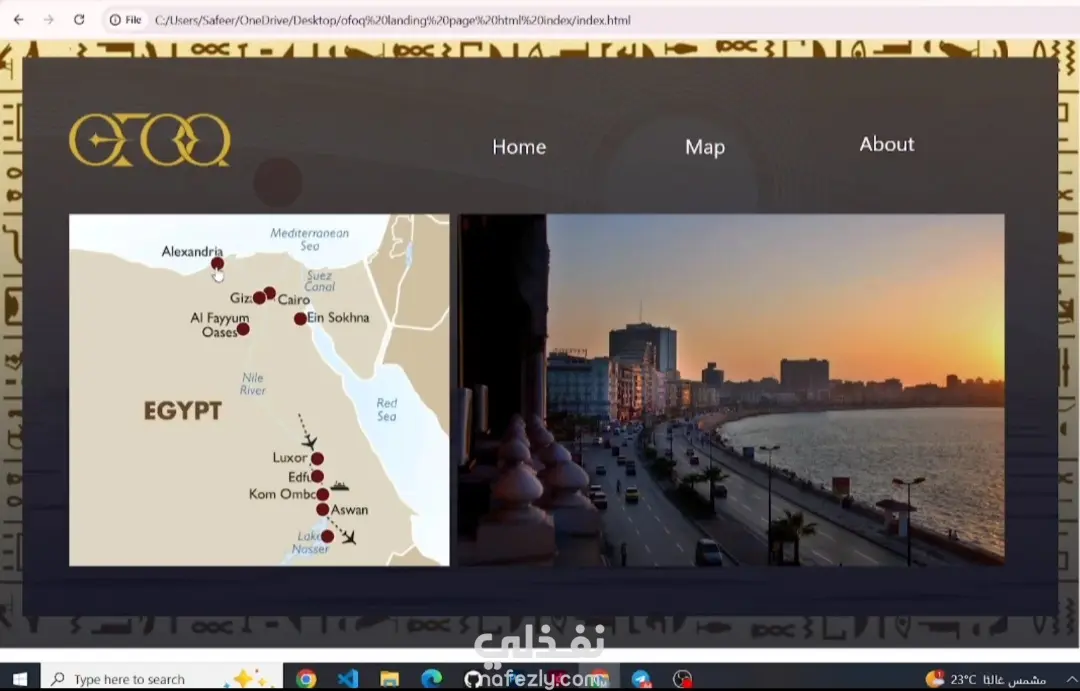Click the Nile River map label

tap(253, 384)
